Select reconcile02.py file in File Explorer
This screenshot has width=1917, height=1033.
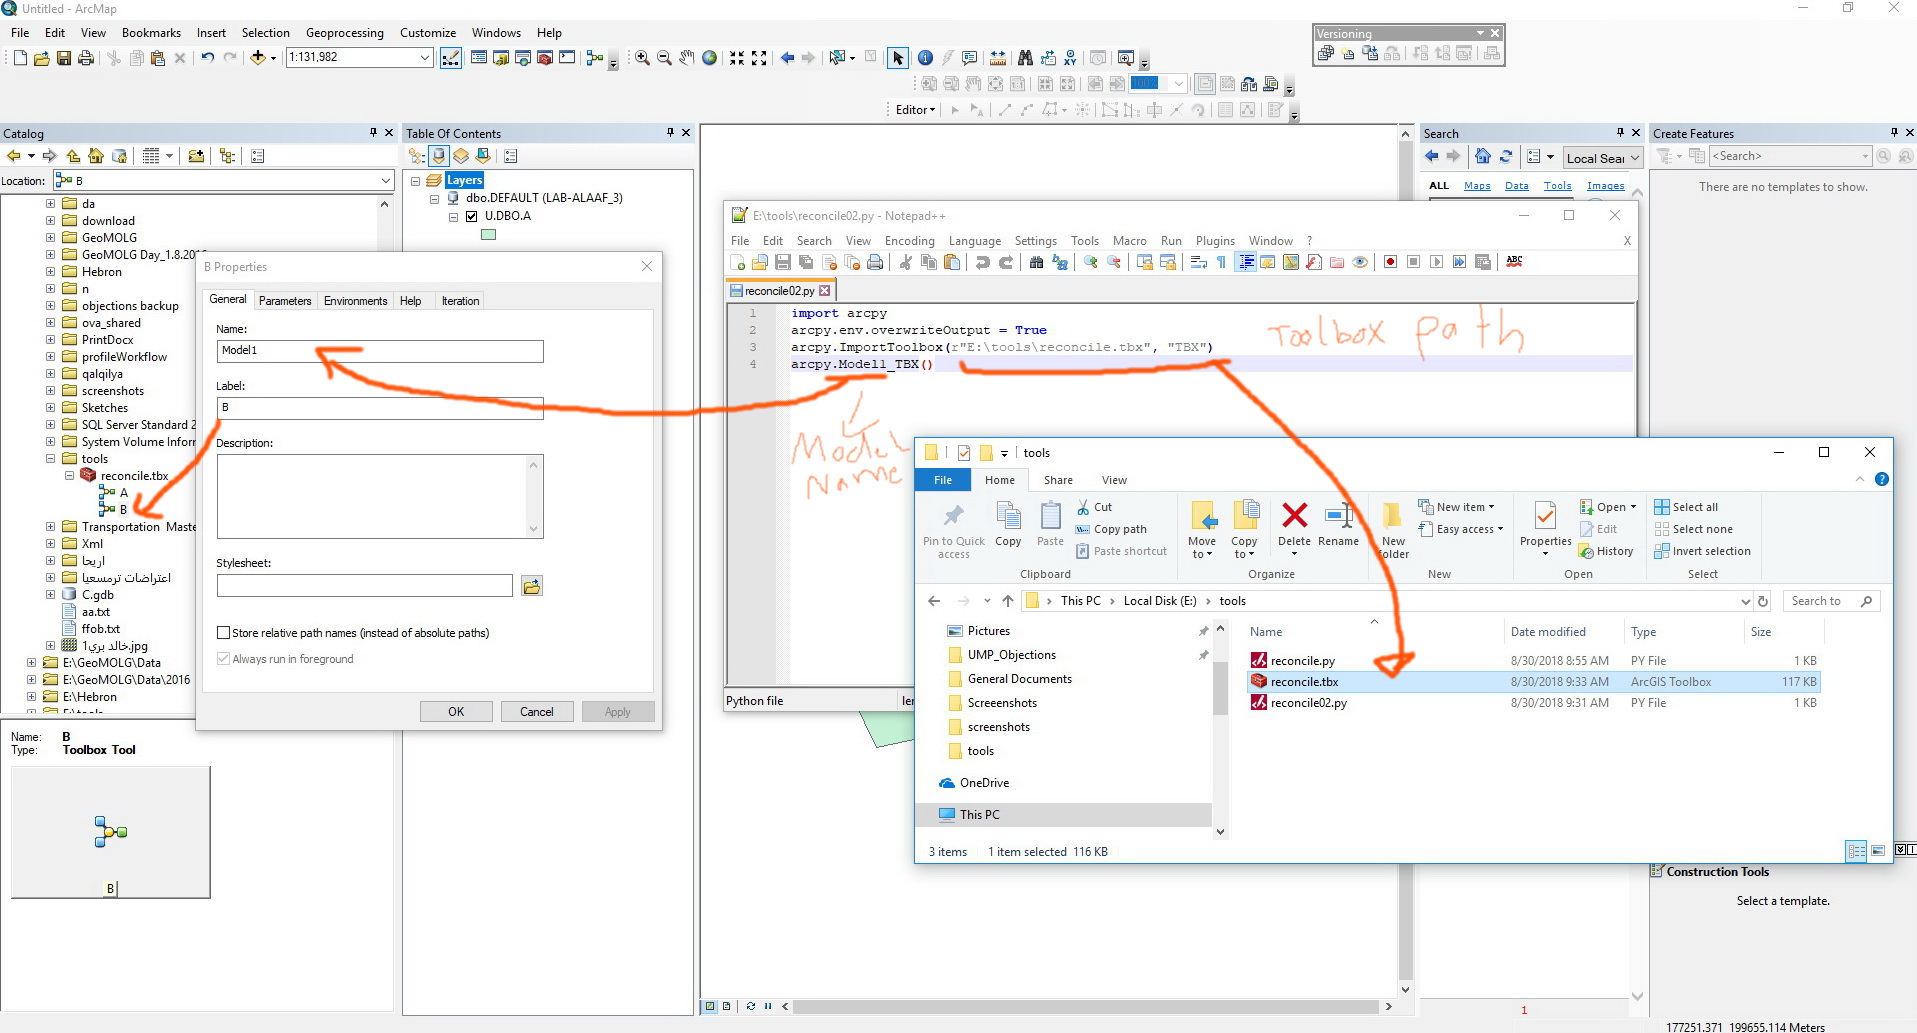tap(1535, 703)
